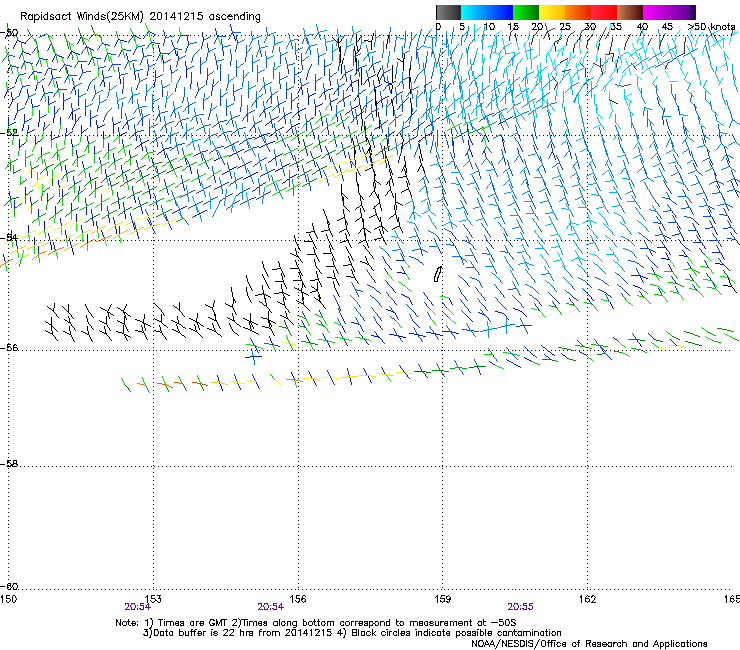Click the '20:54' time stamp beside longitude 153
This screenshot has width=740, height=650.
click(x=137, y=607)
